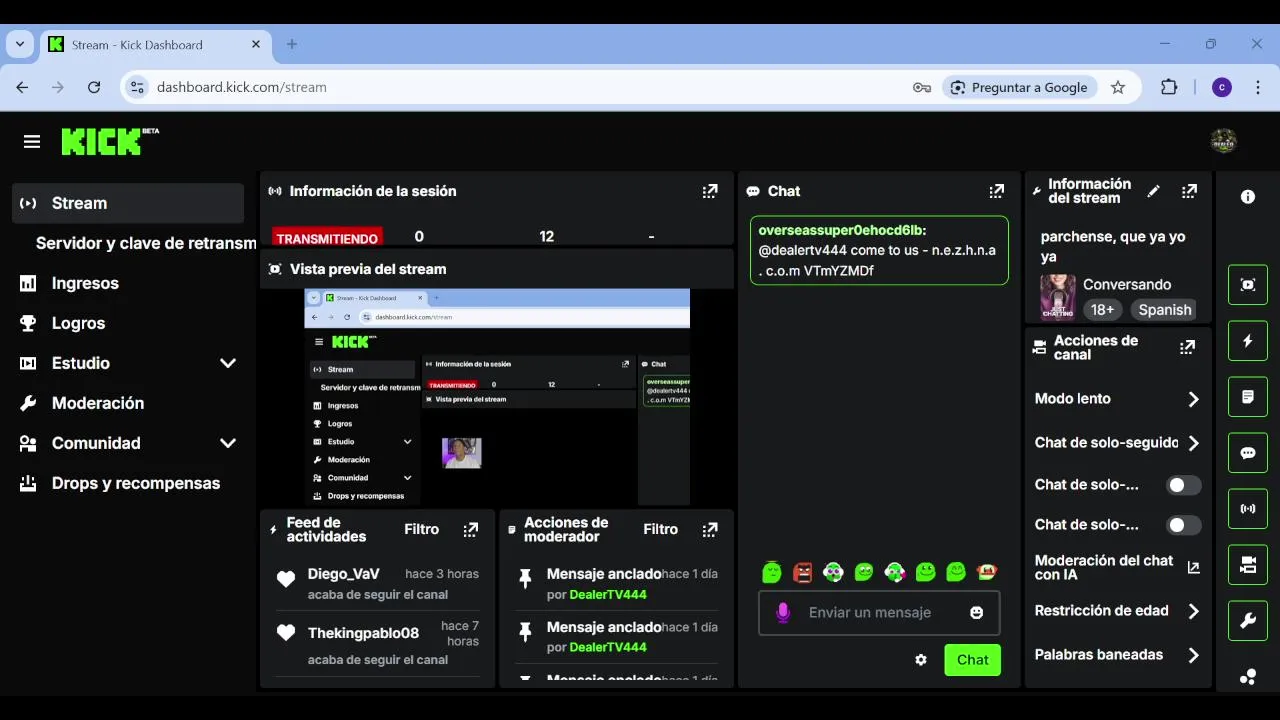This screenshot has width=1280, height=720.
Task: Toggle speech bubble chat widget in sidebar
Action: coord(1248,453)
